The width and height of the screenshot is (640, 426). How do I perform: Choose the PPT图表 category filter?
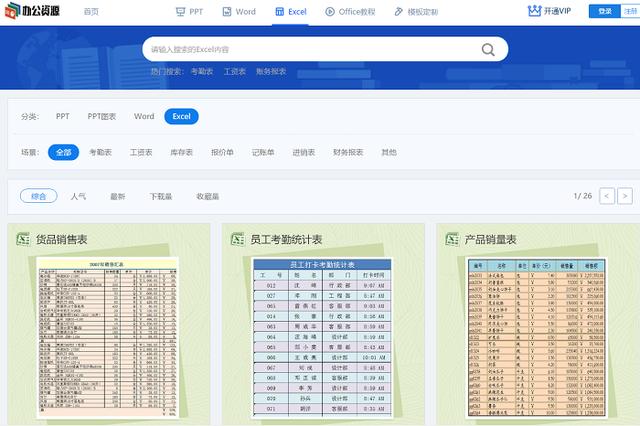click(102, 116)
